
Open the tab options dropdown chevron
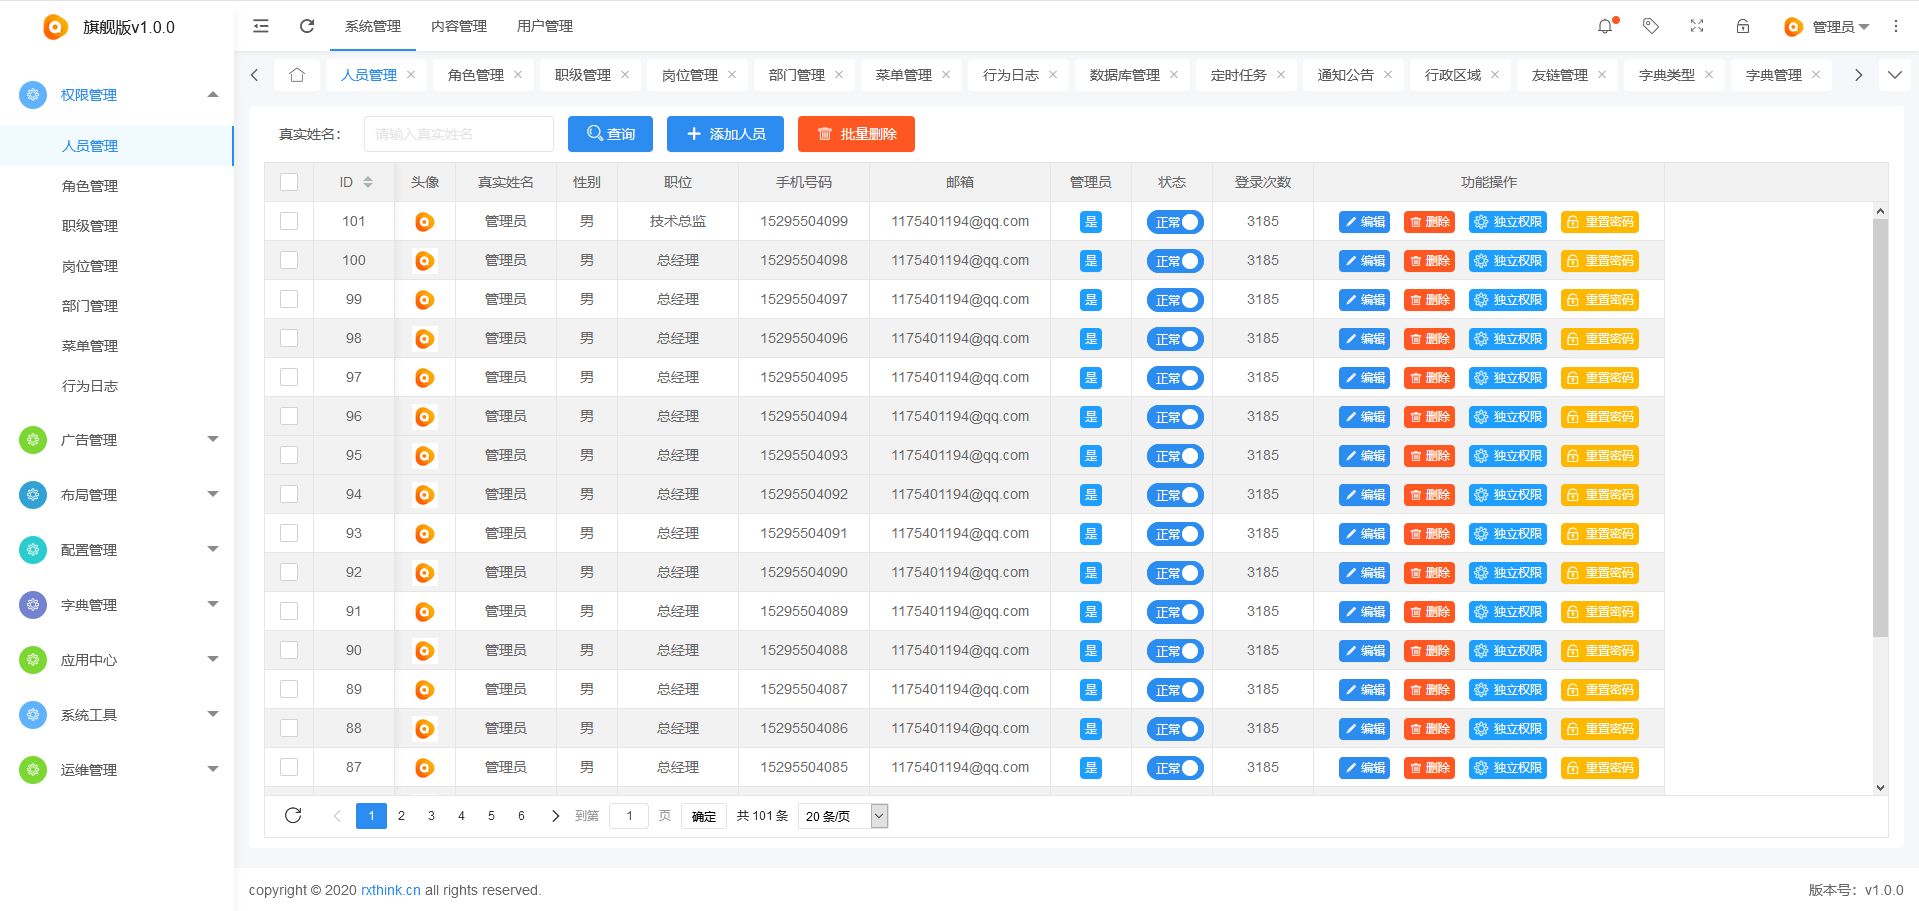1895,75
